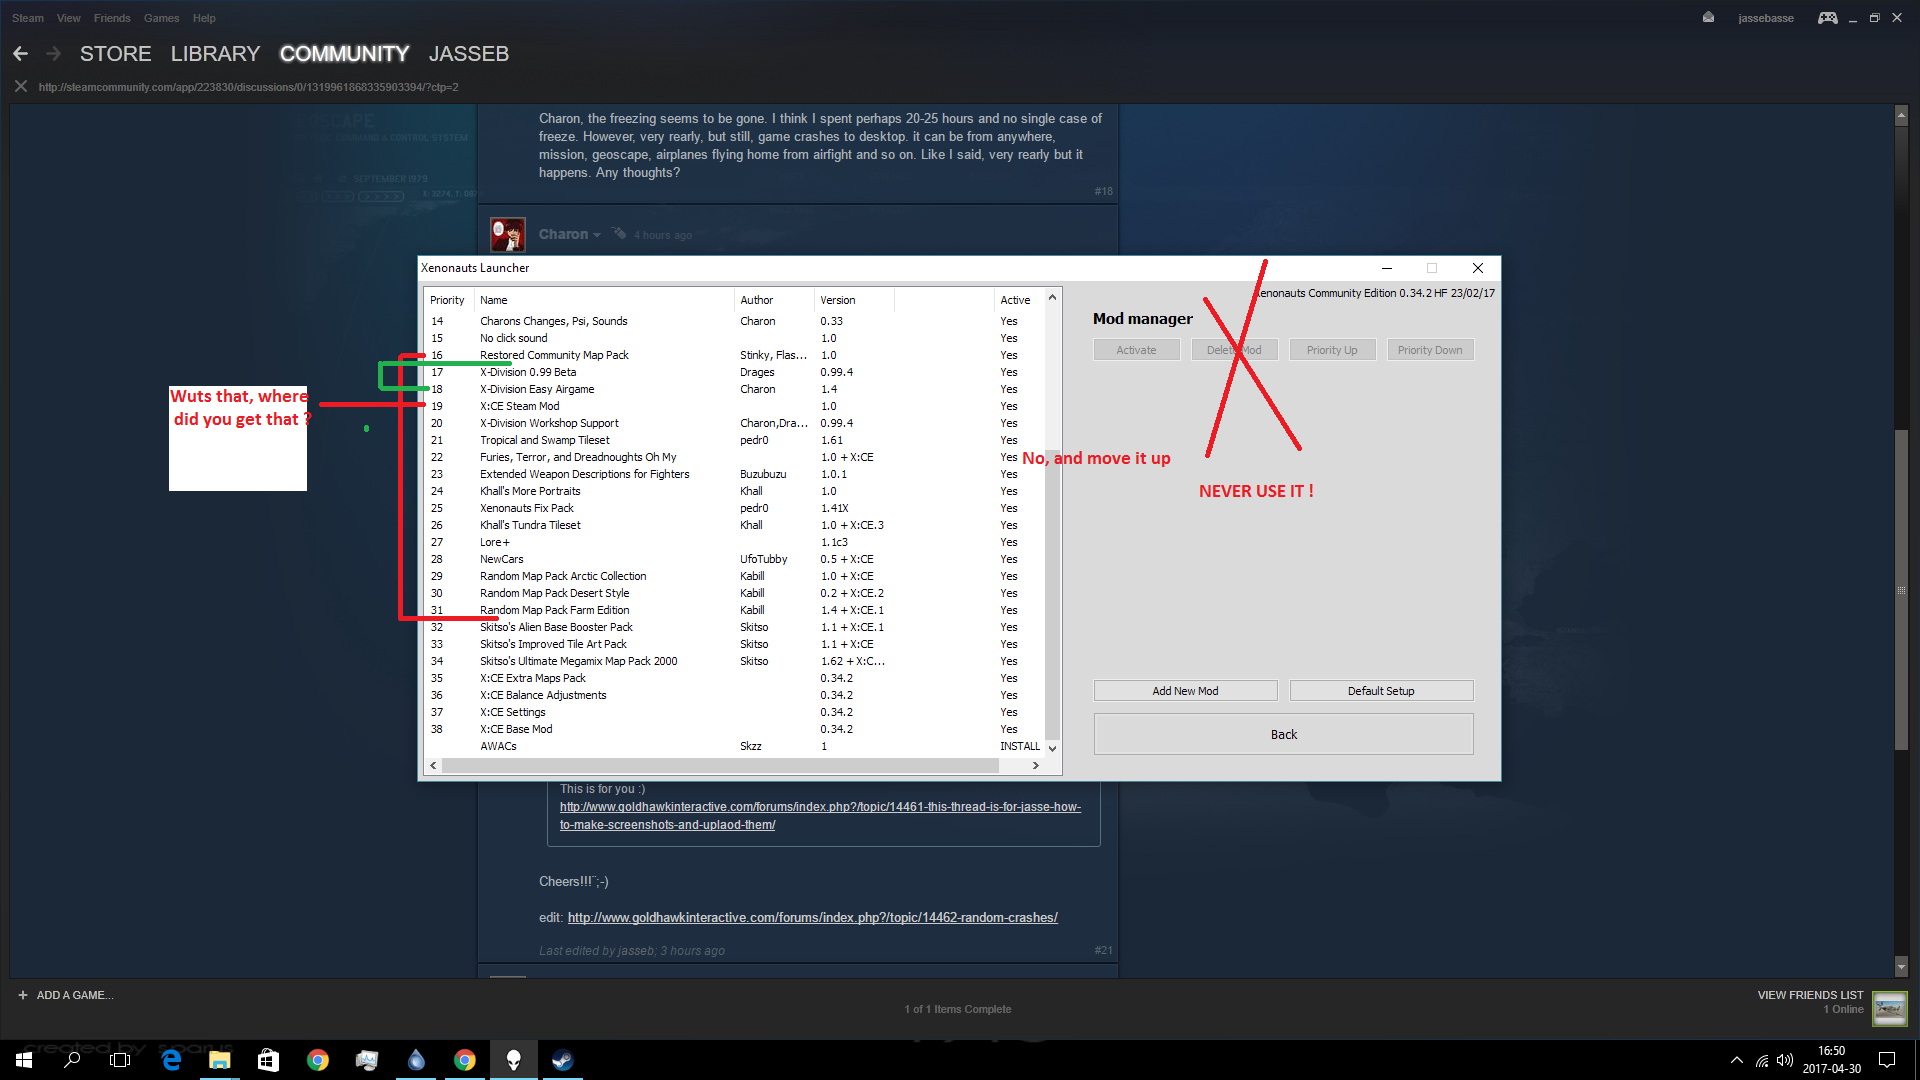The width and height of the screenshot is (1920, 1080).
Task: Show hidden tray icons chevron
Action: [x=1736, y=1060]
